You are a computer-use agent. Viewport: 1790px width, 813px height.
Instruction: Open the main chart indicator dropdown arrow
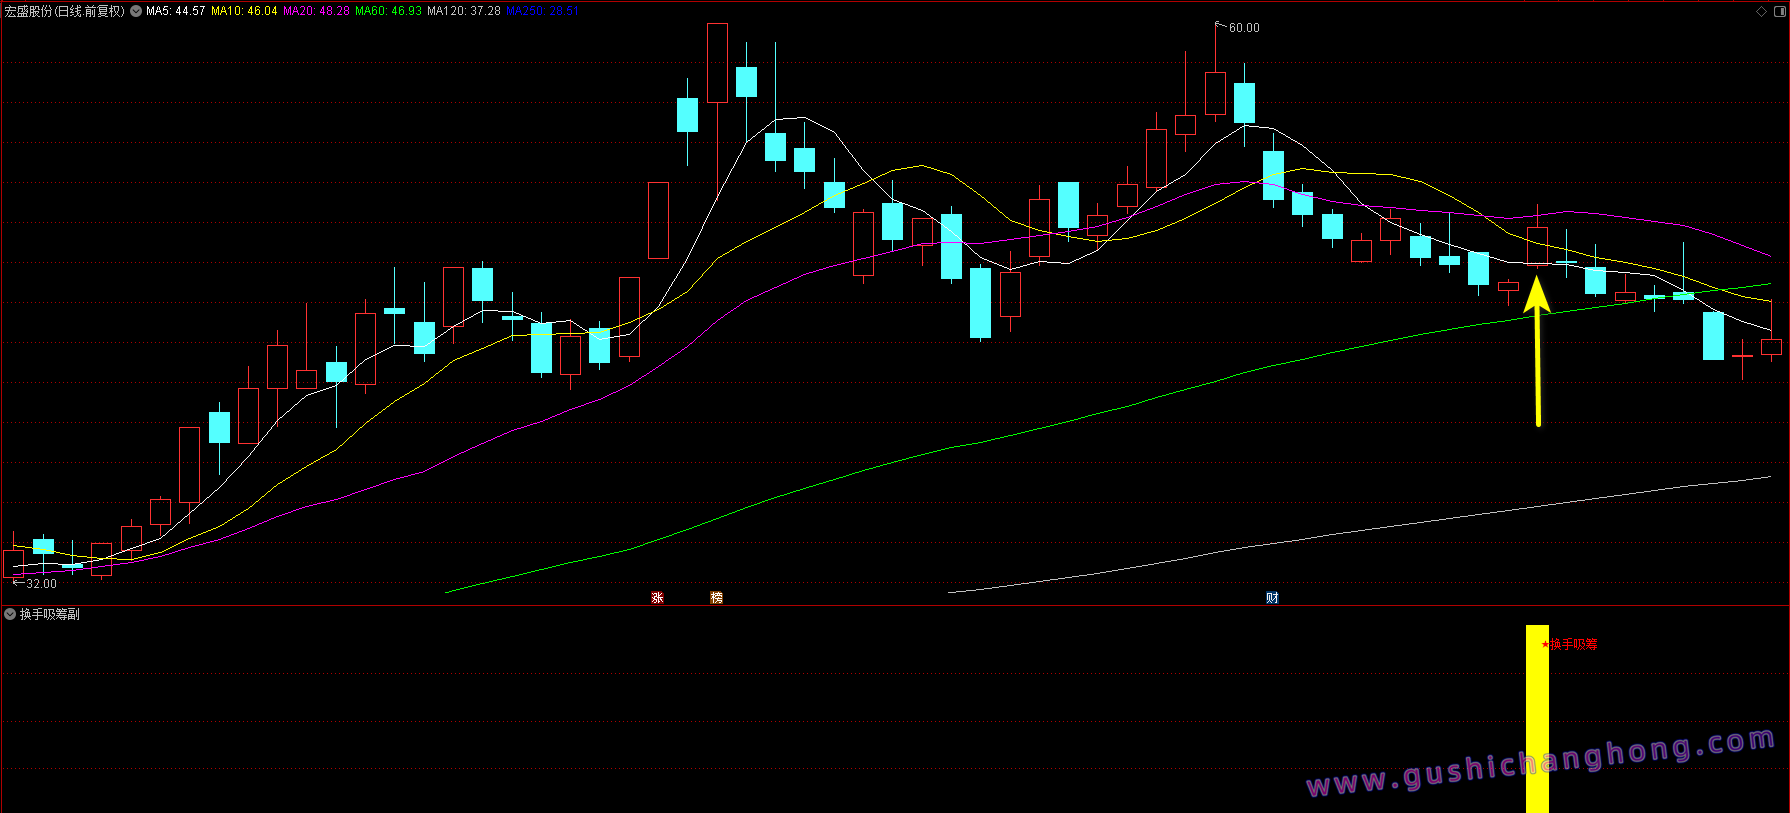pos(136,11)
